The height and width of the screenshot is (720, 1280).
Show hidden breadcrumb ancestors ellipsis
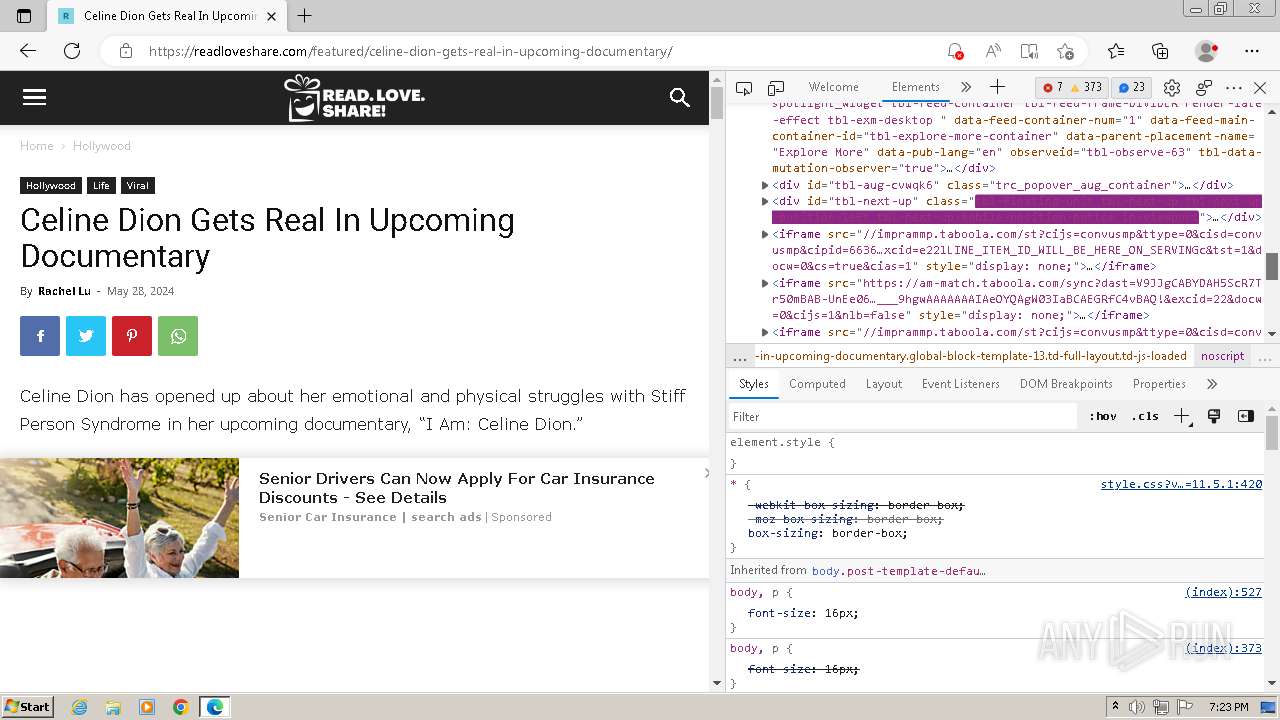[740, 357]
